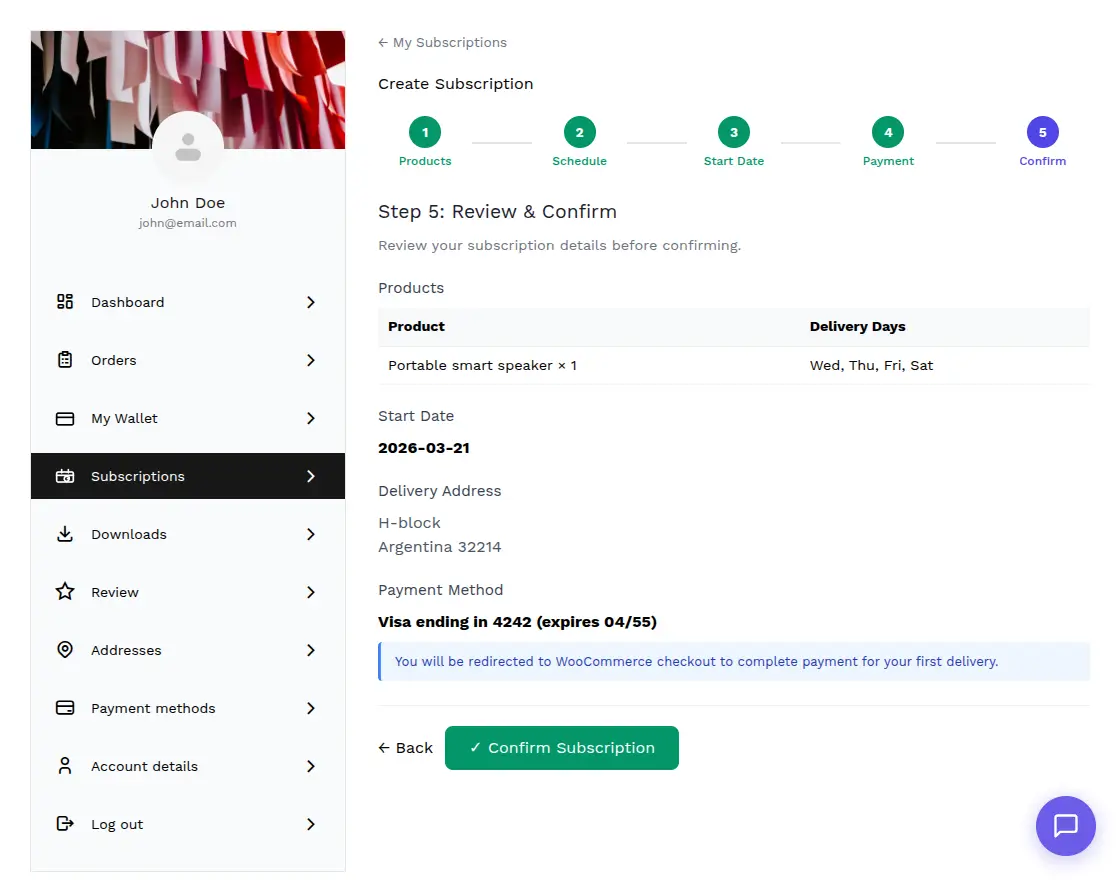Go back to previous step

[405, 748]
